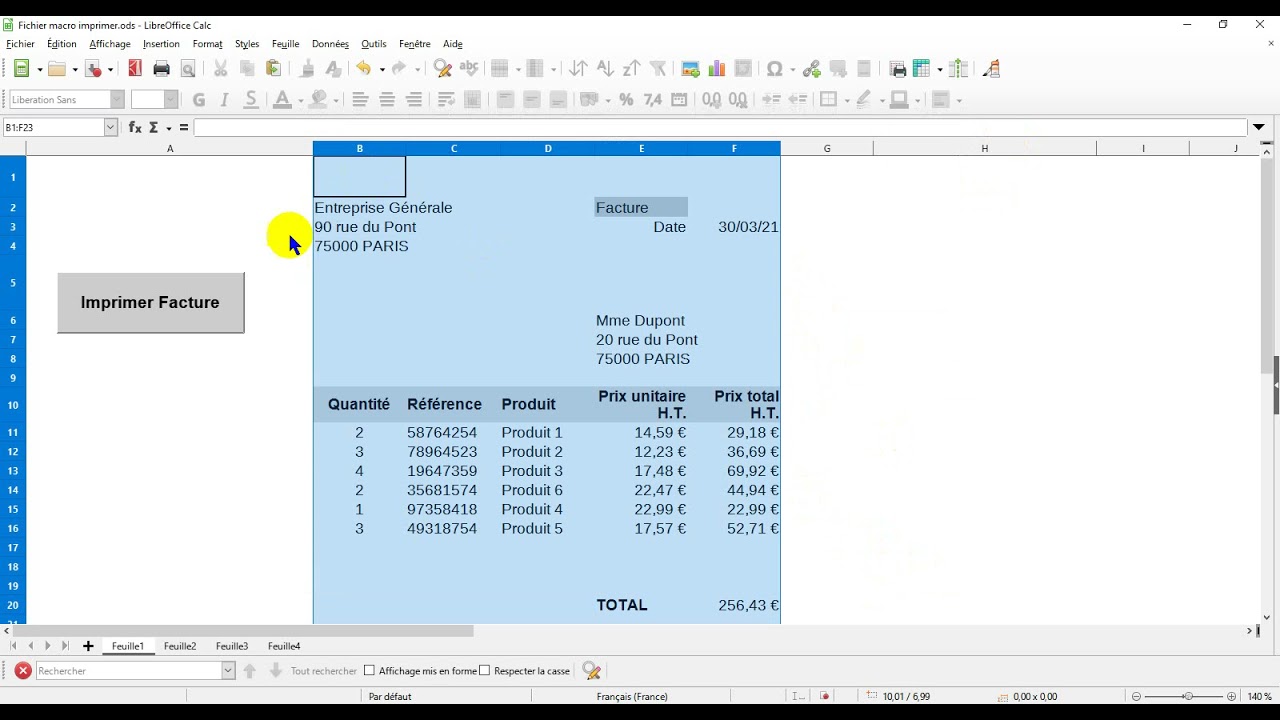Open the font name Liberation Sans dropdown

[x=117, y=99]
